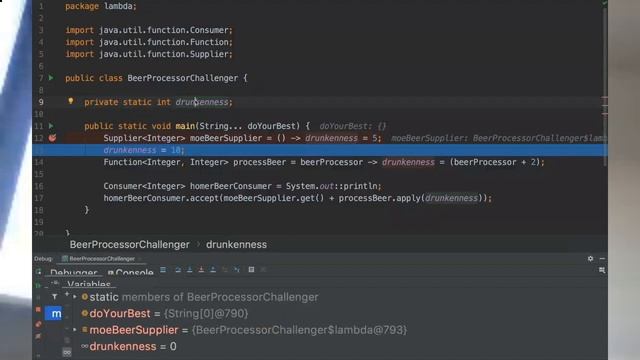
Task: Hide the Debug tool window
Action: click(x=602, y=258)
